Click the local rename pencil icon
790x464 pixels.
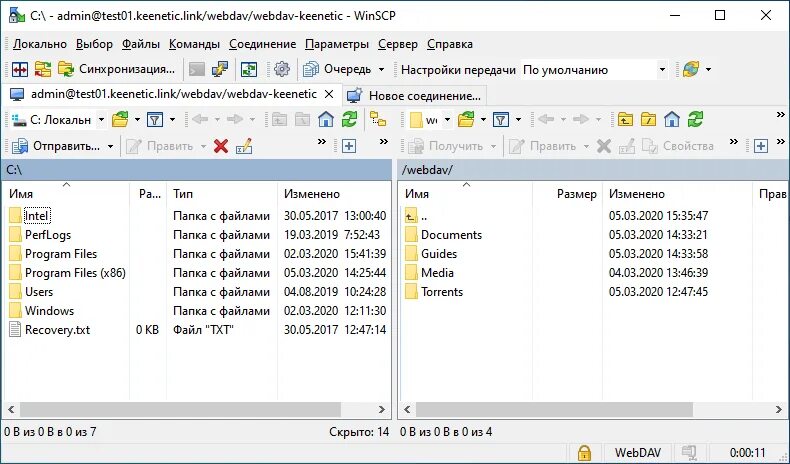tap(244, 146)
